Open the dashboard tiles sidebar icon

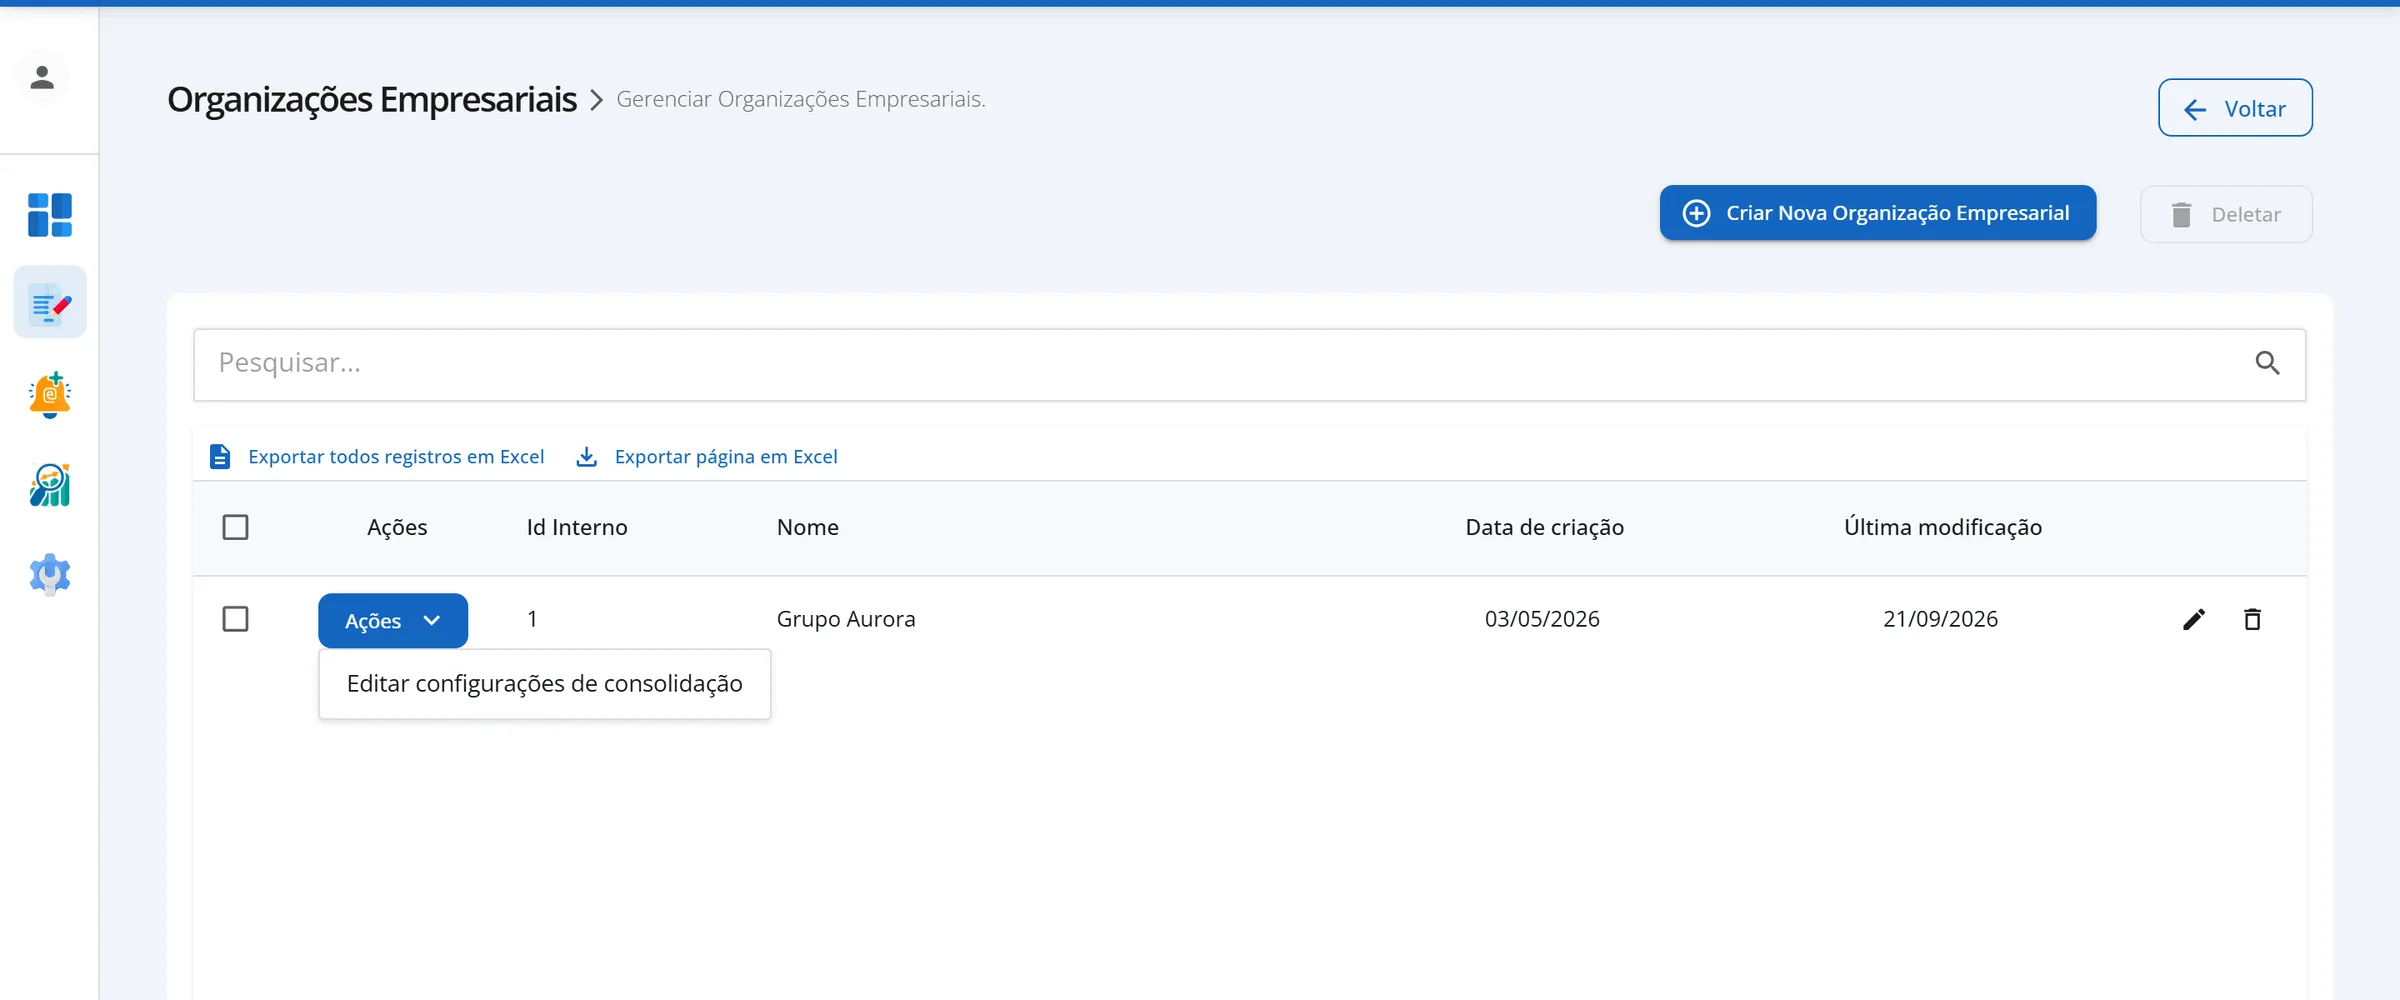50,215
